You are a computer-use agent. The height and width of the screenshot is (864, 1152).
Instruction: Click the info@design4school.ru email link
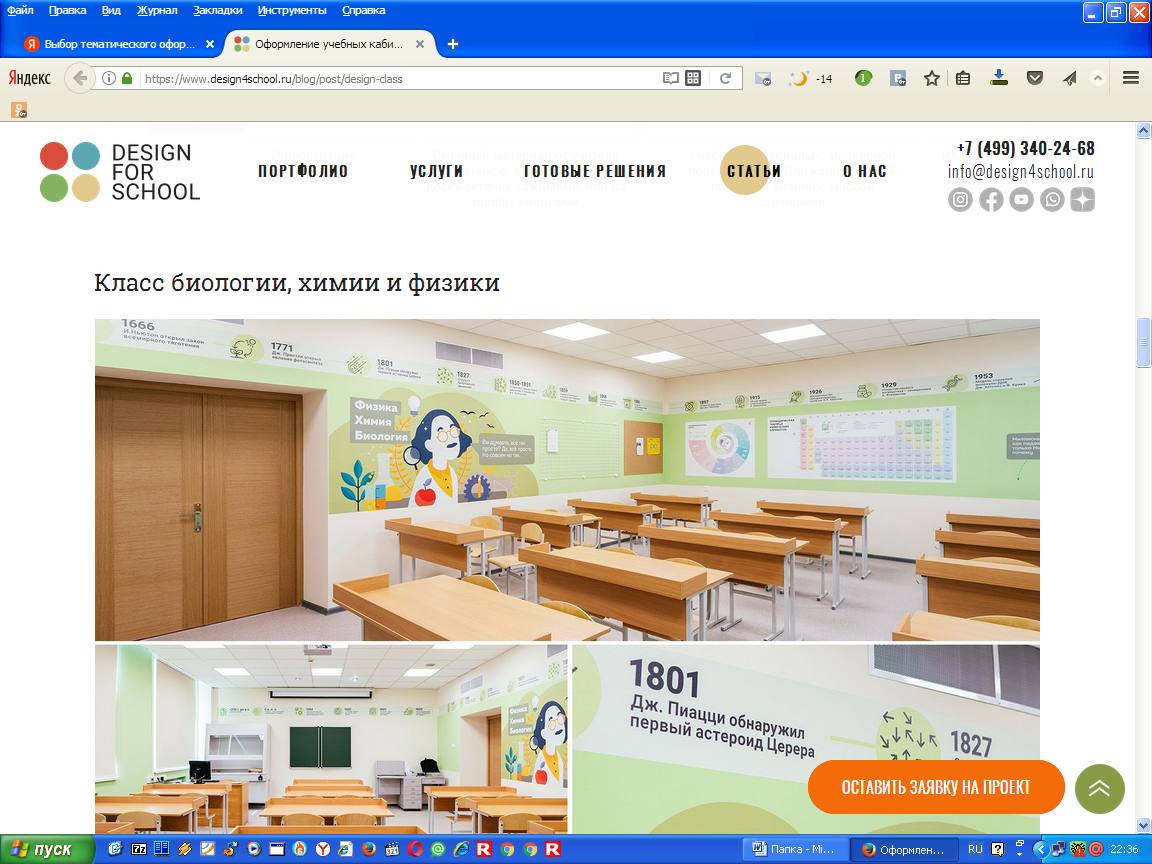[1020, 172]
